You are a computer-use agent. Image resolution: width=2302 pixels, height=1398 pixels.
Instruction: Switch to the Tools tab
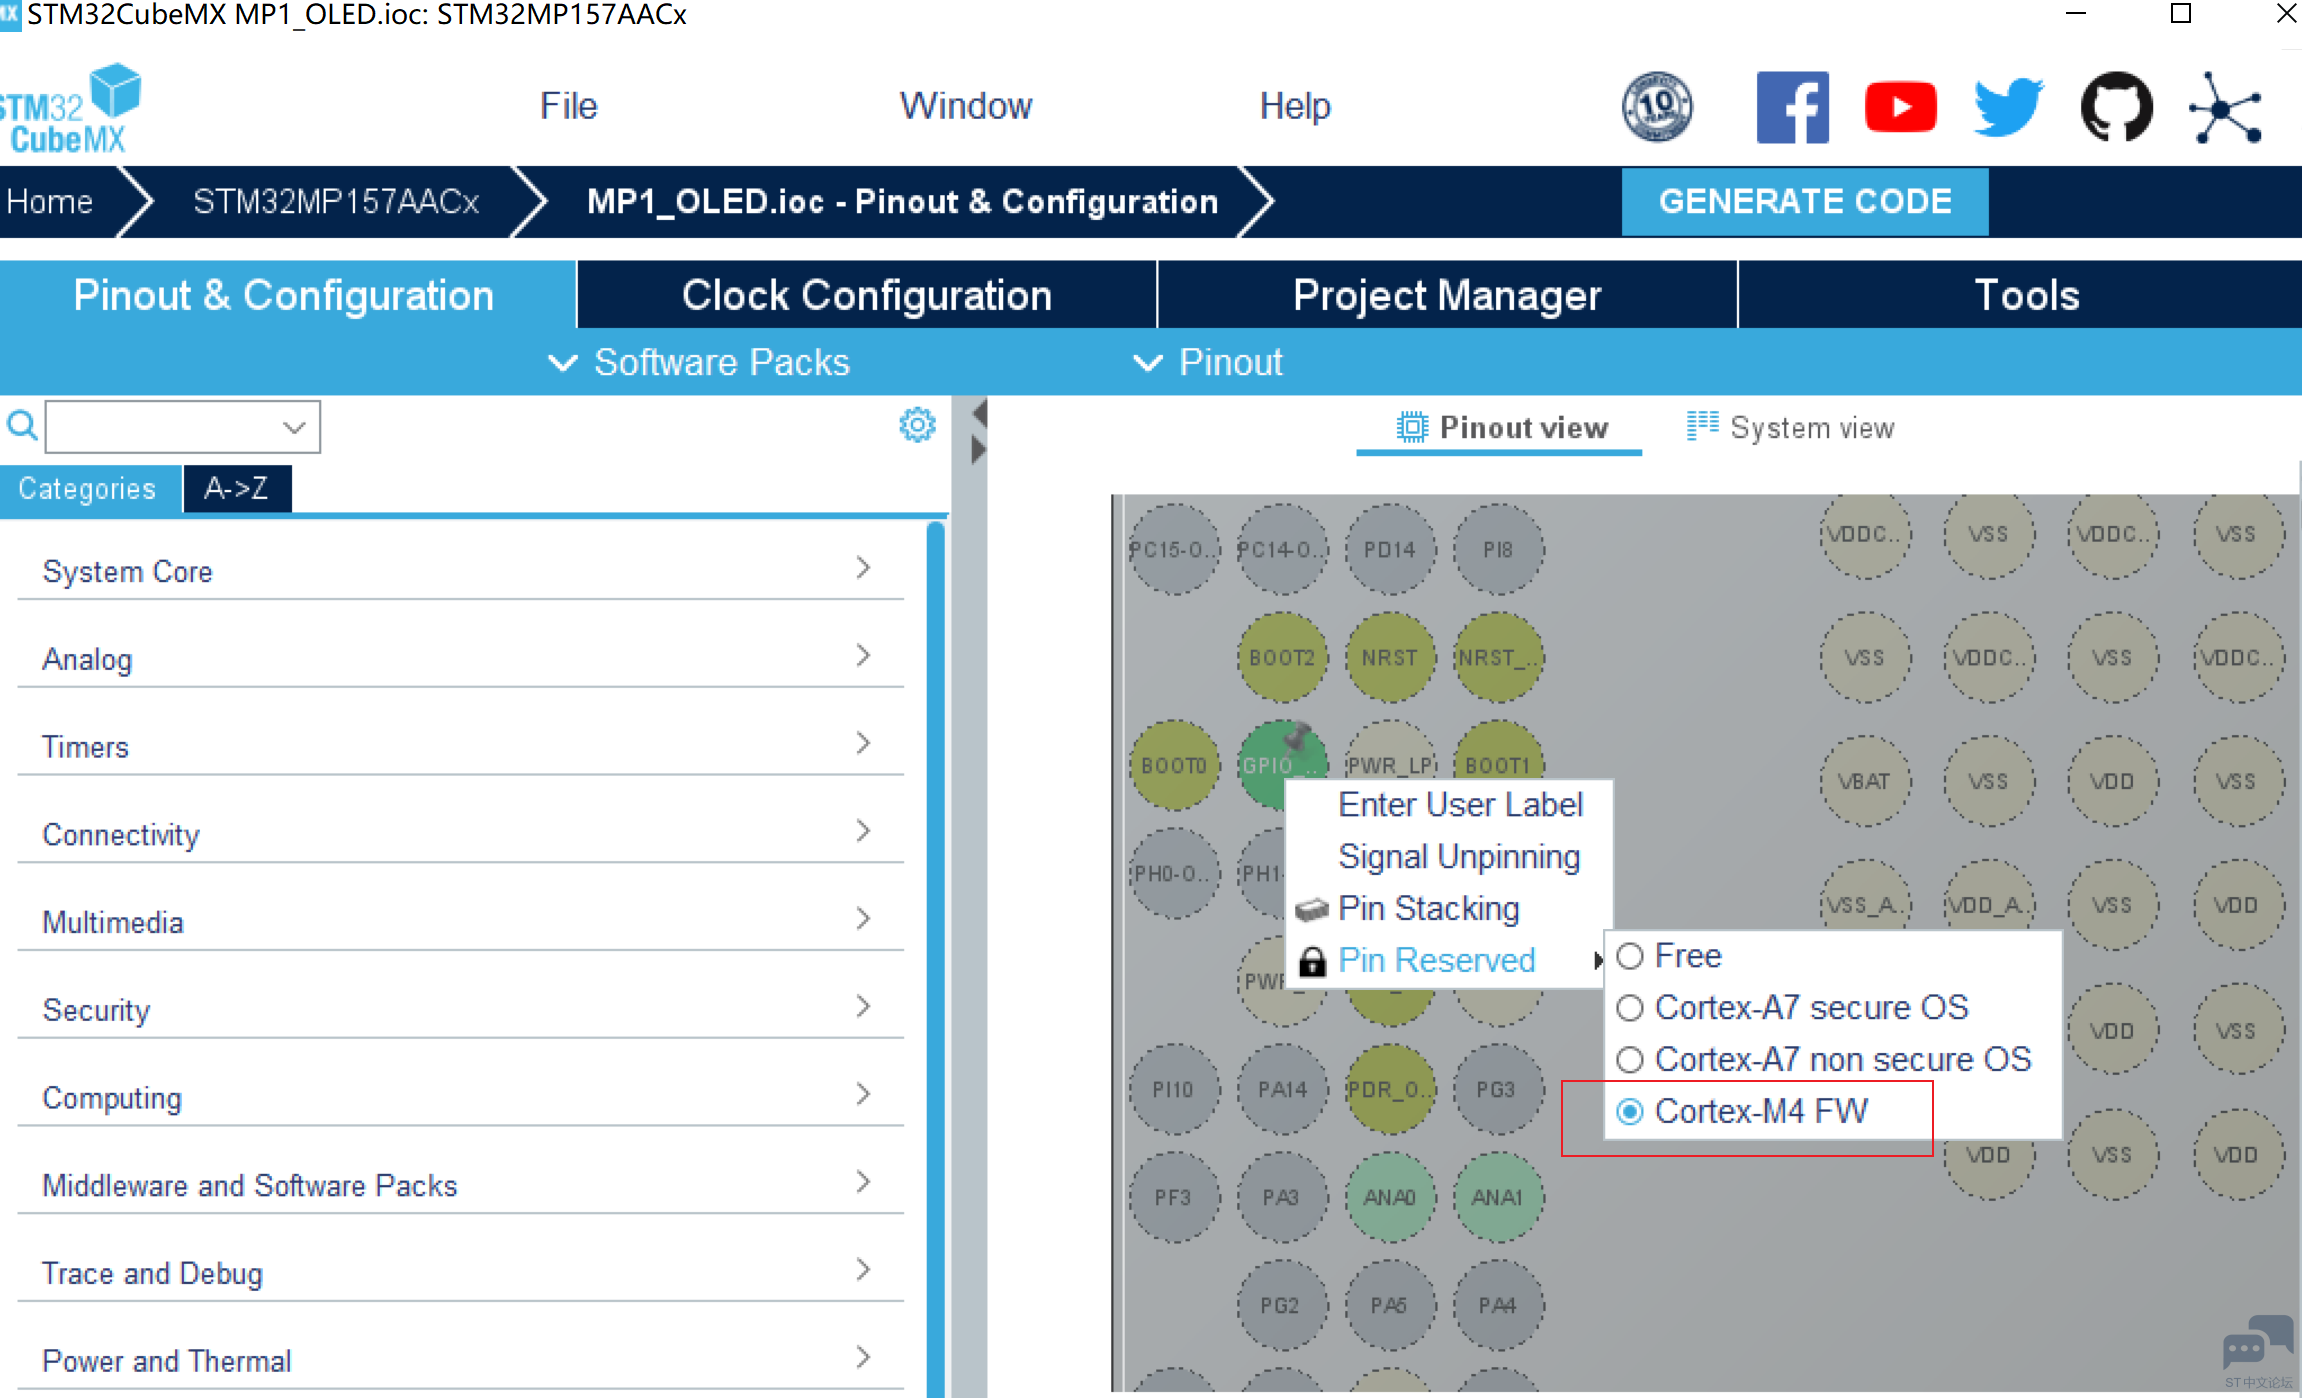2020,295
